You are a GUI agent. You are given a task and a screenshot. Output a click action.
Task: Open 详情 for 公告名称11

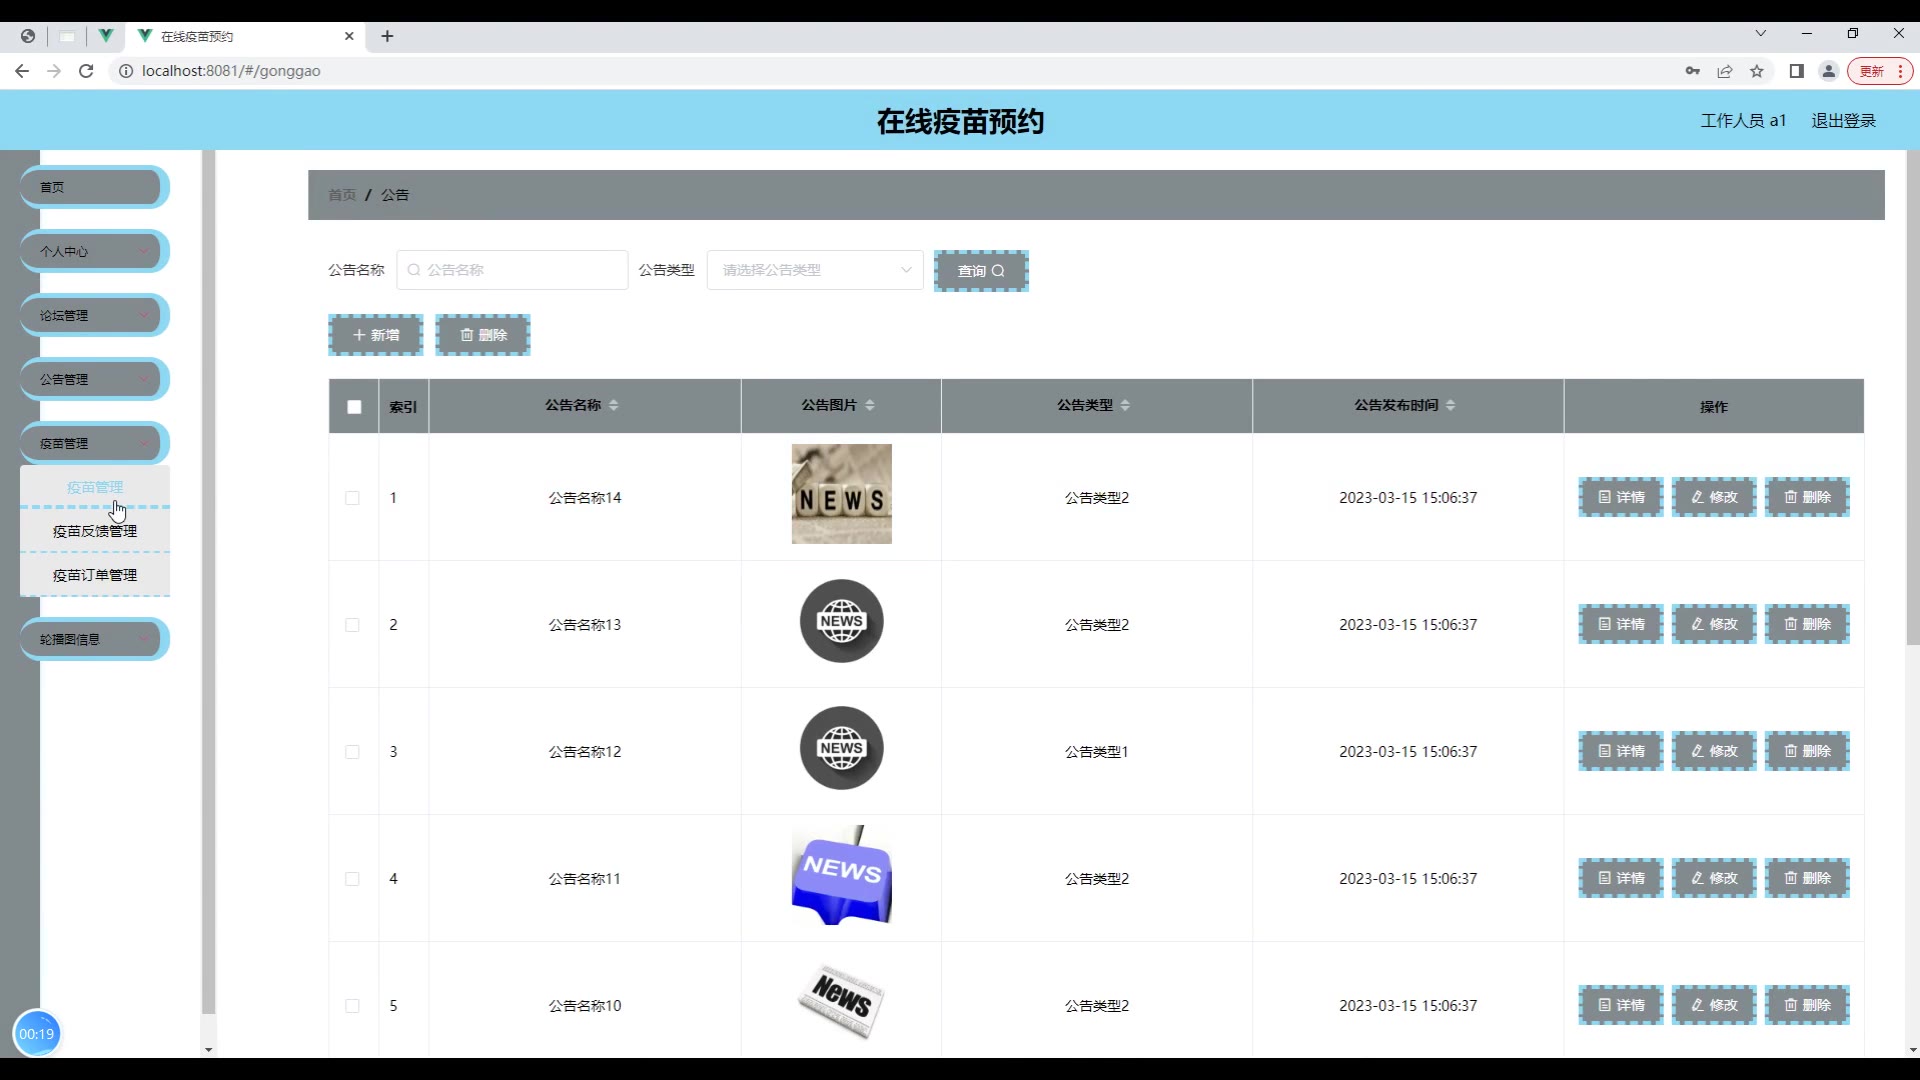[1621, 878]
